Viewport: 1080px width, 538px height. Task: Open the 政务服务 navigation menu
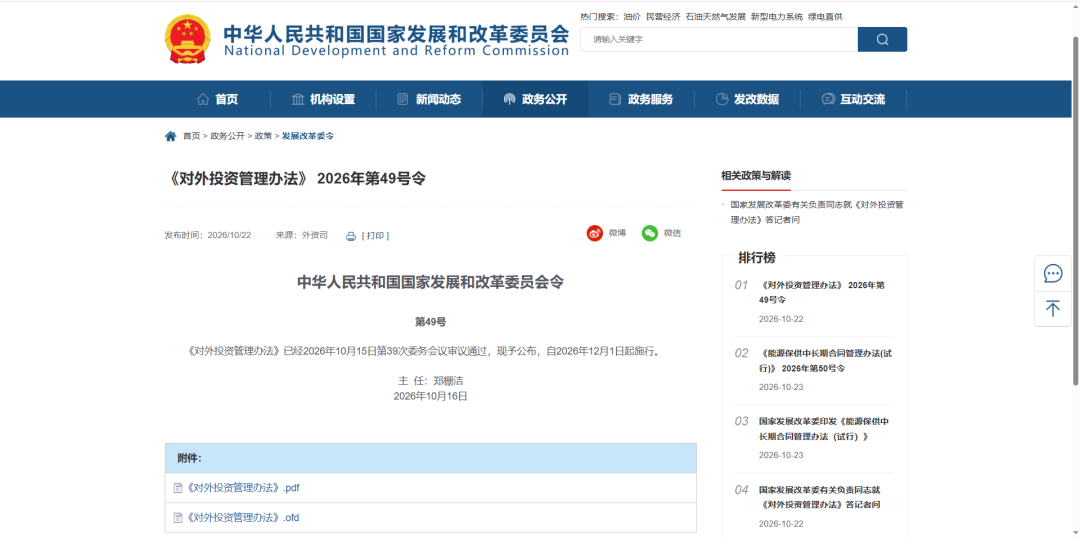(x=641, y=99)
